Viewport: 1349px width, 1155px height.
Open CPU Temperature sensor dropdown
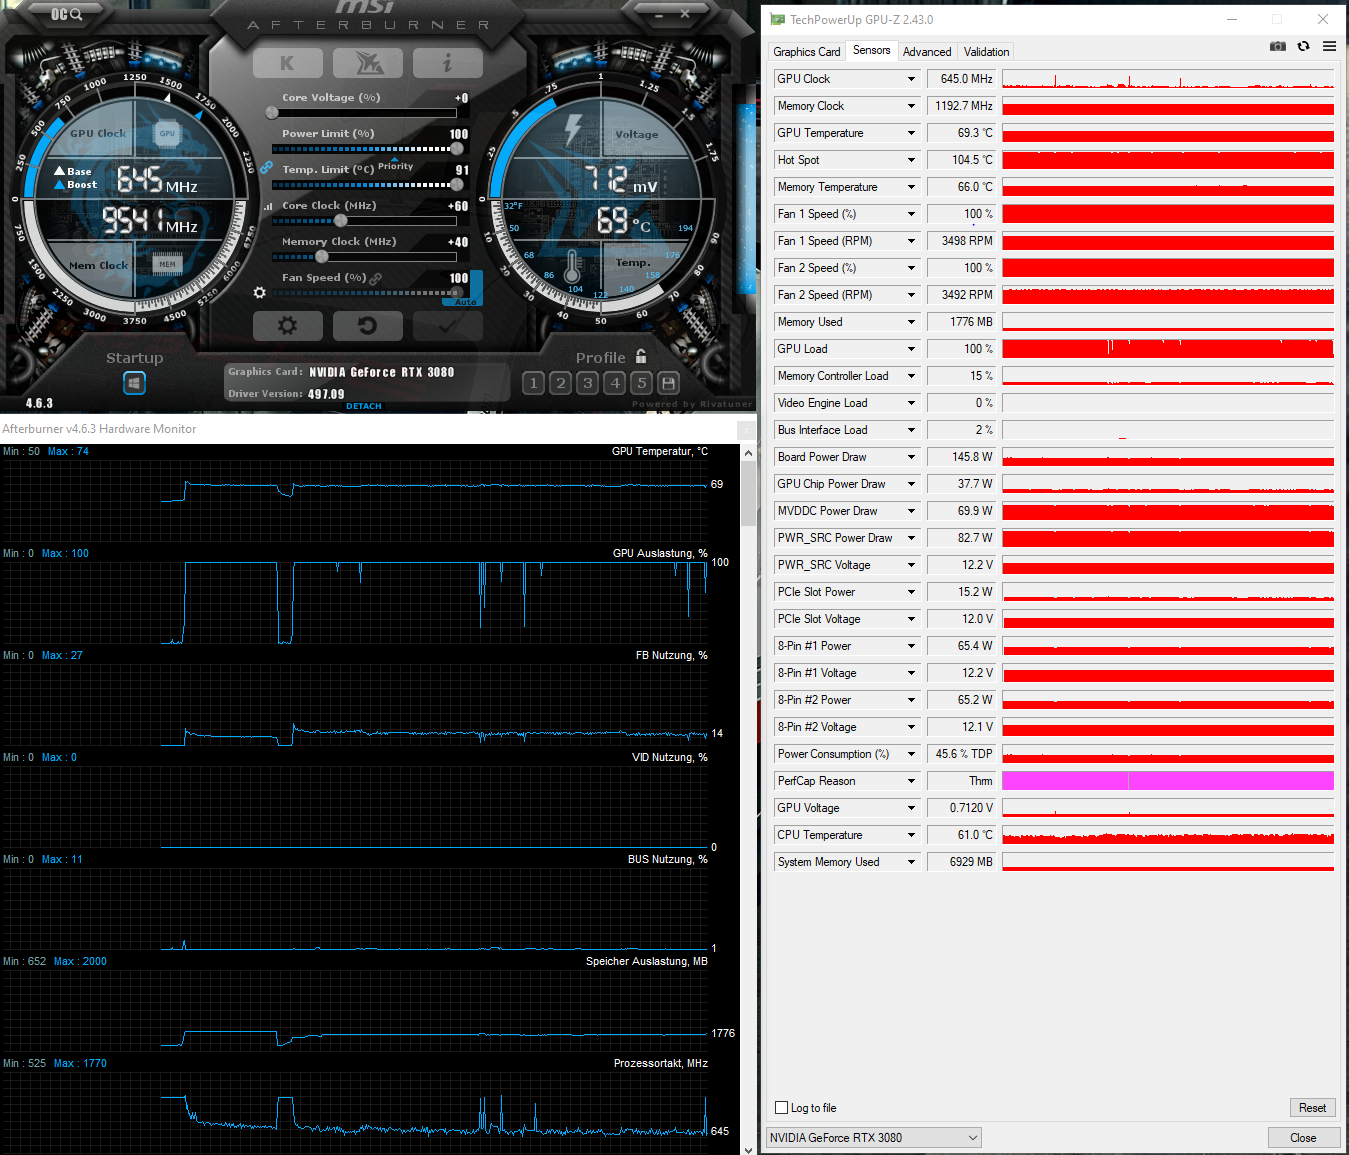pyautogui.click(x=911, y=835)
